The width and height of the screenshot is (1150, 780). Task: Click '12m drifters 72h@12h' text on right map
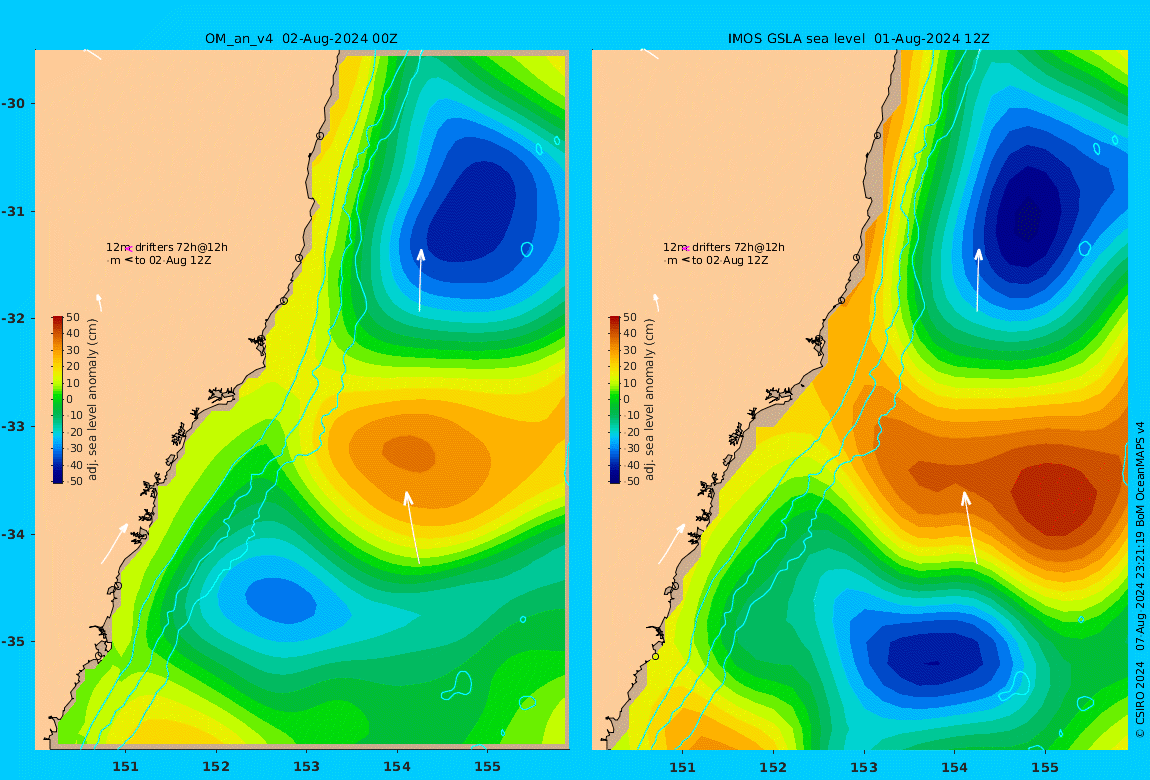(724, 247)
